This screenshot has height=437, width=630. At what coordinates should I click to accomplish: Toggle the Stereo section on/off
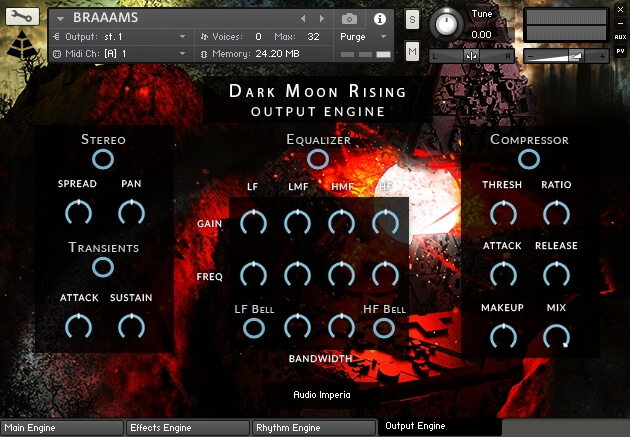click(x=103, y=159)
